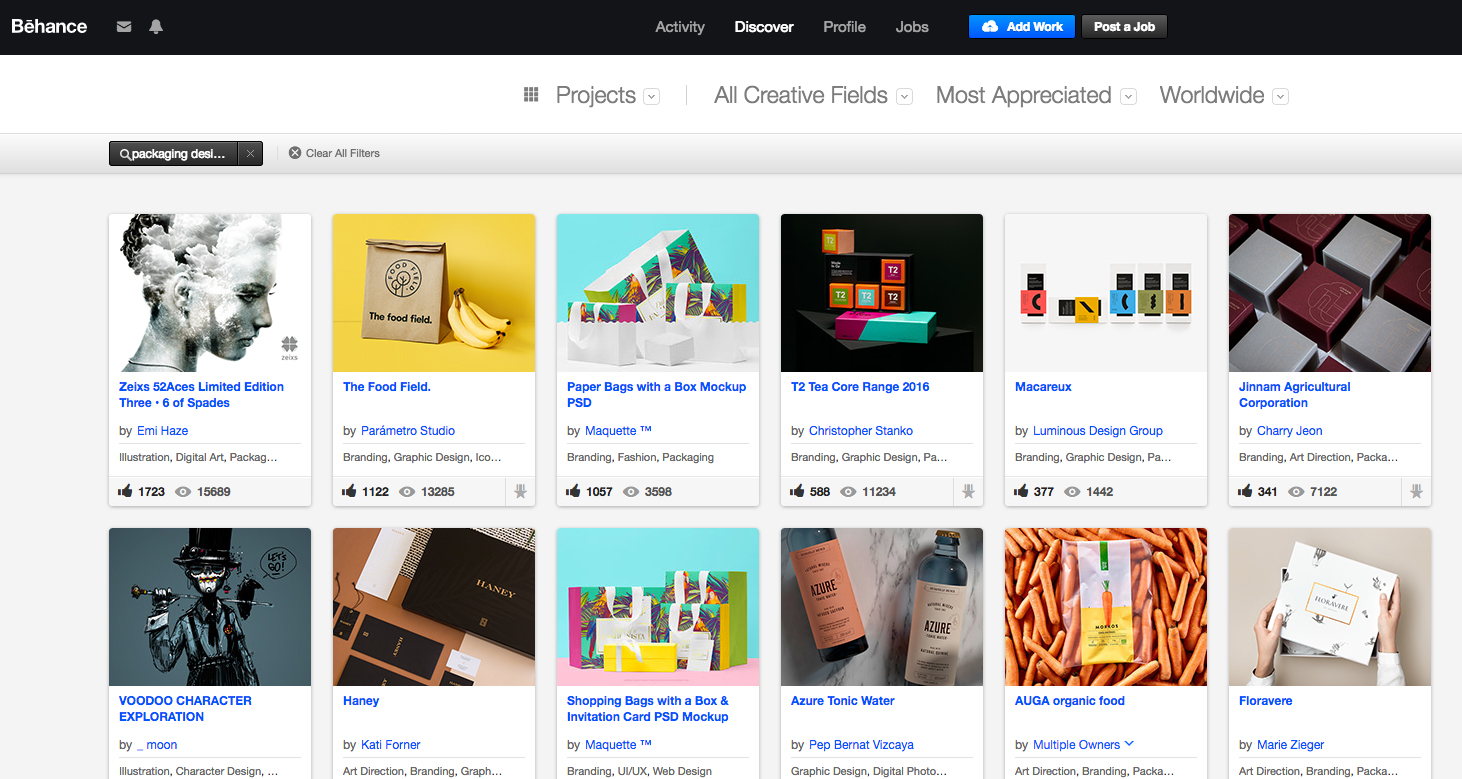Click the cloud icon on Add Work
This screenshot has width=1462, height=779.
990,26
